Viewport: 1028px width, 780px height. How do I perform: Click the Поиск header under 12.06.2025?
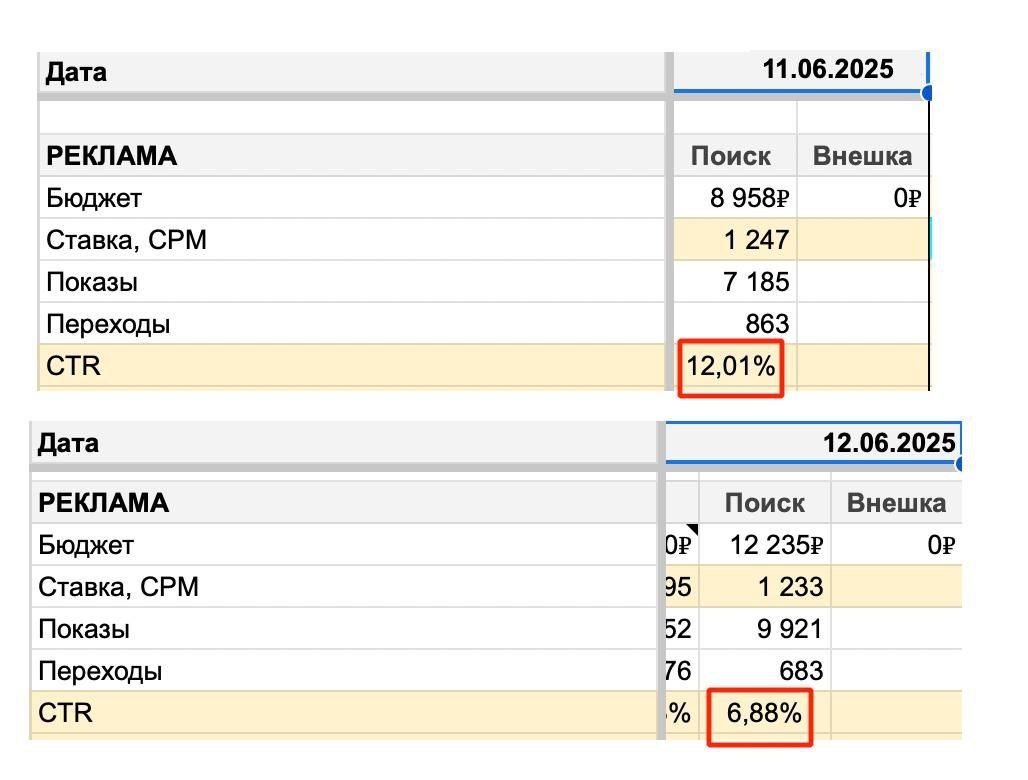coord(765,503)
